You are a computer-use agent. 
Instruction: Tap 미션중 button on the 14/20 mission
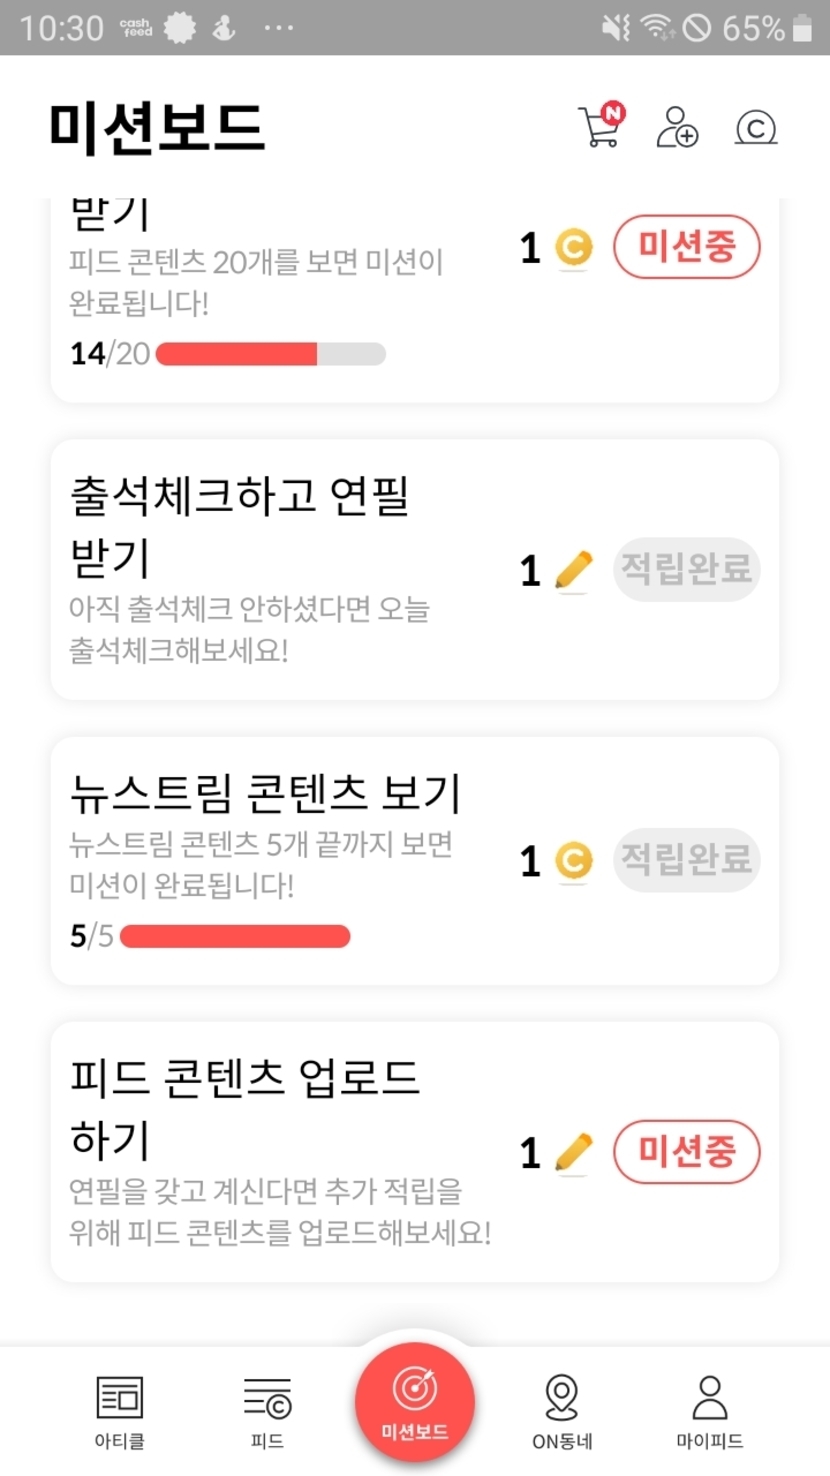tap(686, 246)
